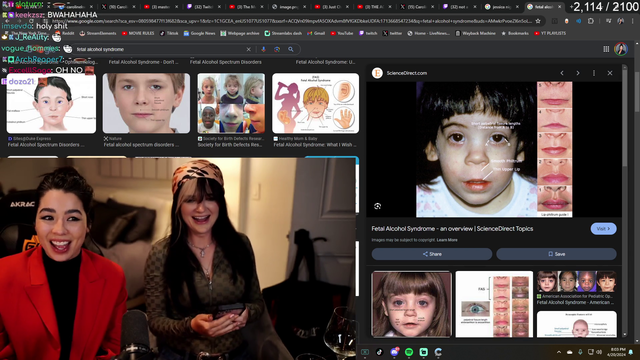Start voice search with the microphone icon
Viewport: 640px width, 360px height.
[263, 49]
